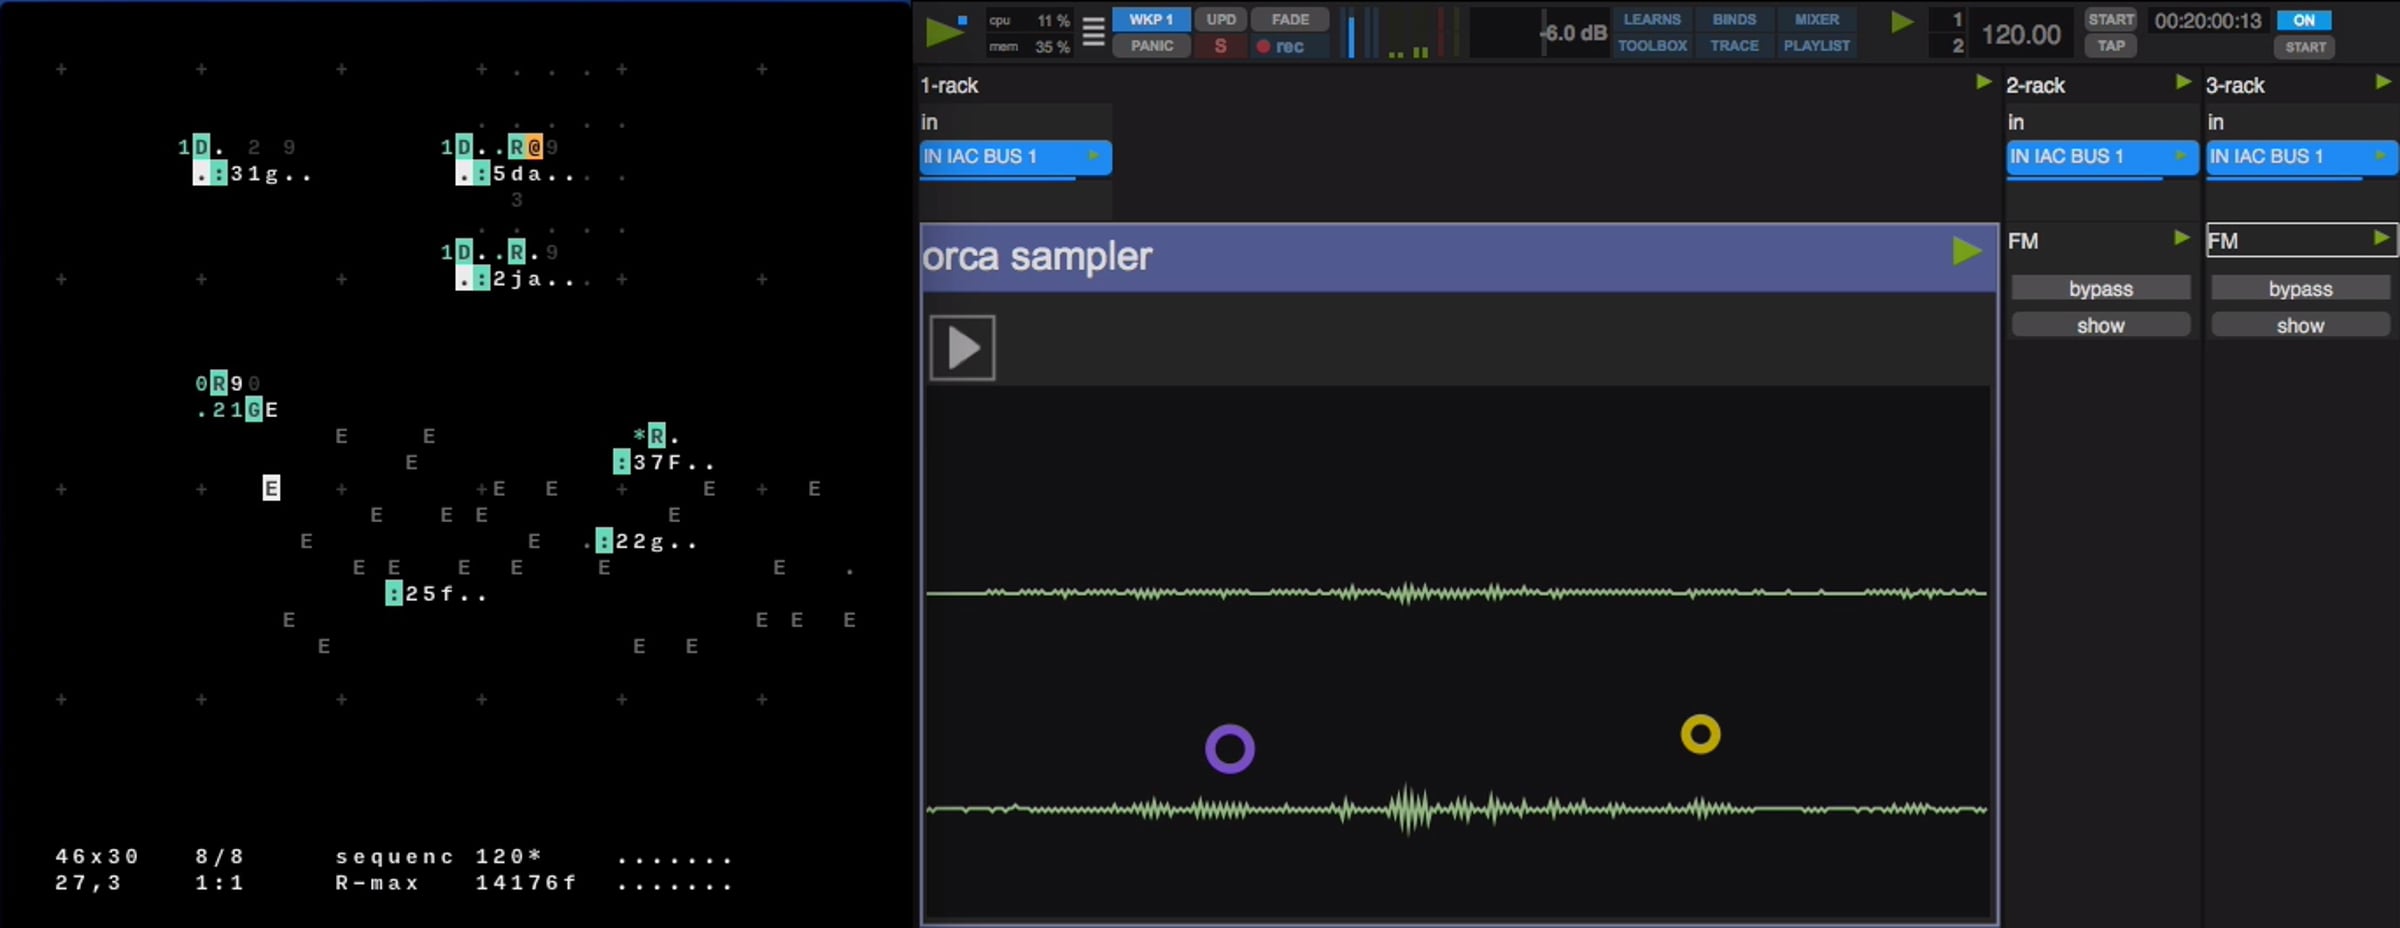Open IN IAC BUS 1 in 1-rack
This screenshot has height=928, width=2400.
coord(1015,157)
